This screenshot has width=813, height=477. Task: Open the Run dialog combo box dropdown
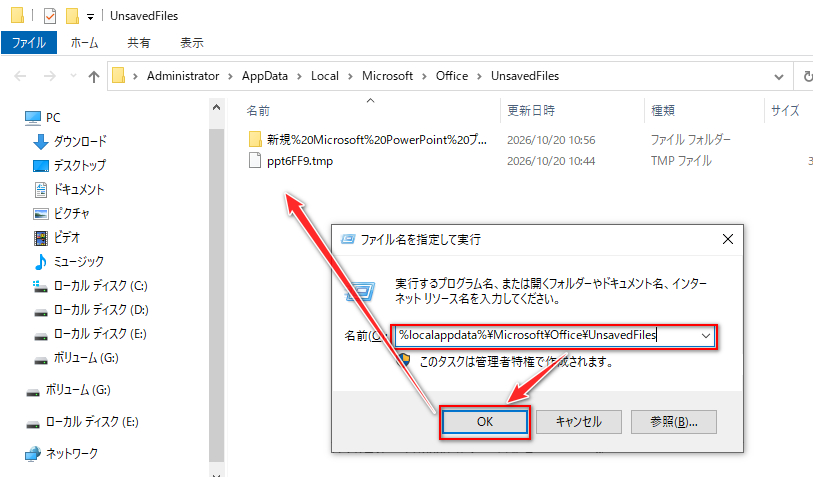706,336
